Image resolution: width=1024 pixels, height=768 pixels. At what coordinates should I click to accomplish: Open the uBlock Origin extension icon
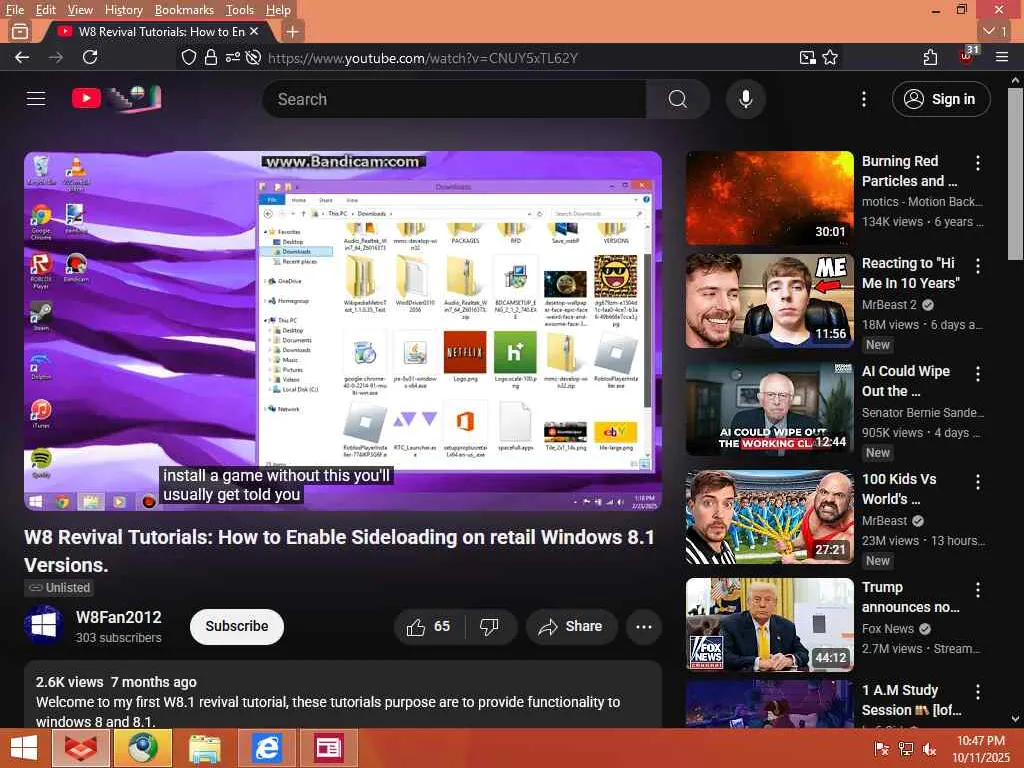[x=967, y=56]
